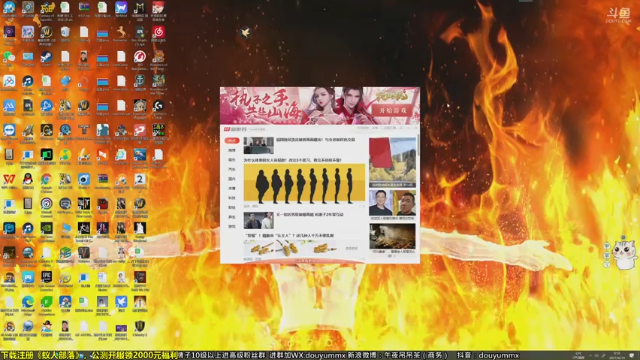Select the World of Warships anchor icon
This screenshot has height=360, width=640.
click(x=140, y=81)
